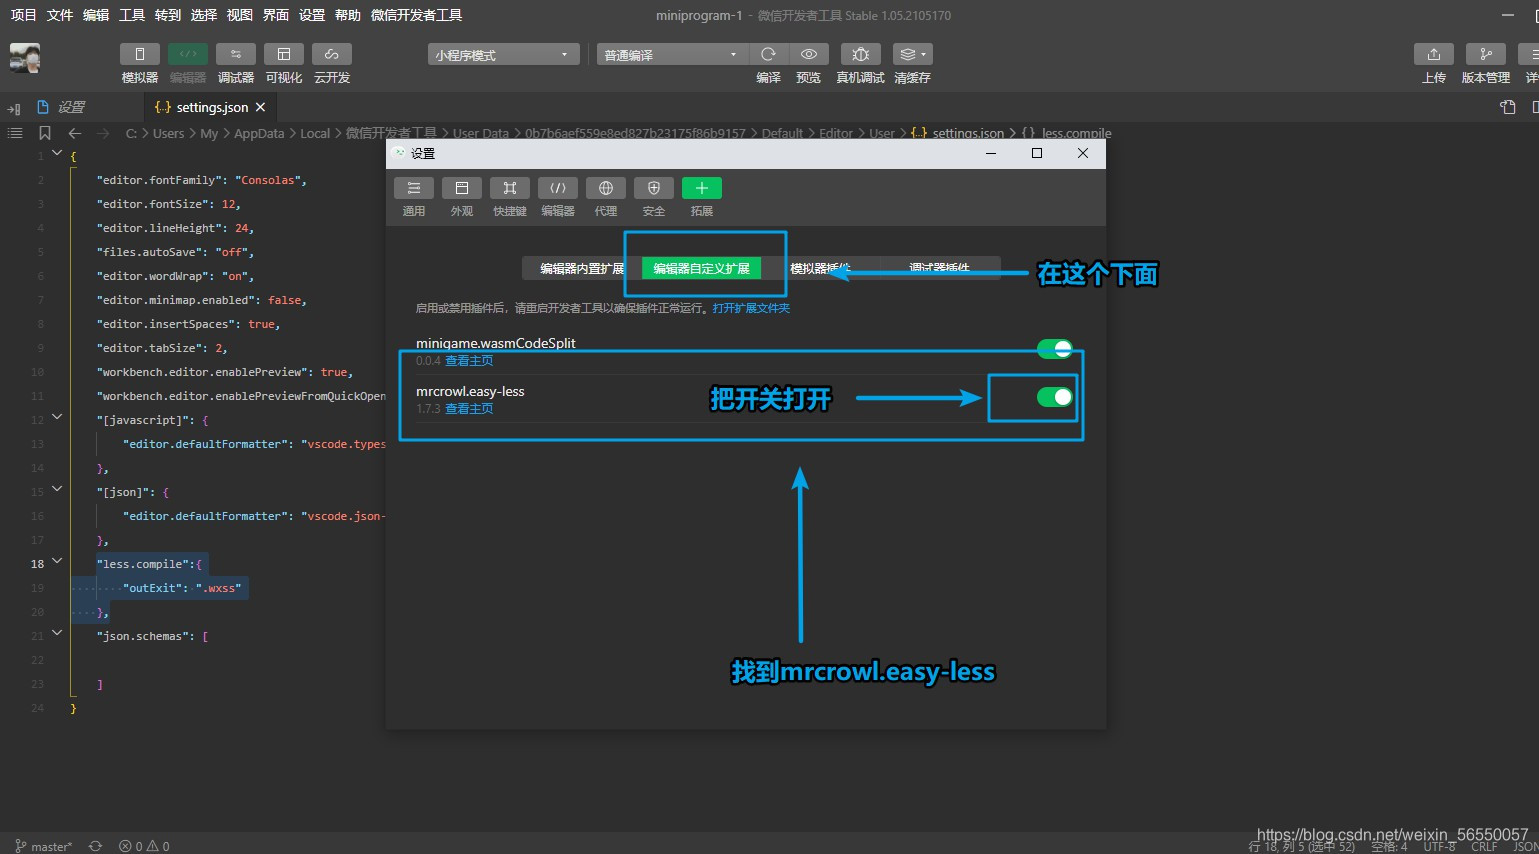Open the 界面 menu
The height and width of the screenshot is (854, 1539).
[x=276, y=15]
